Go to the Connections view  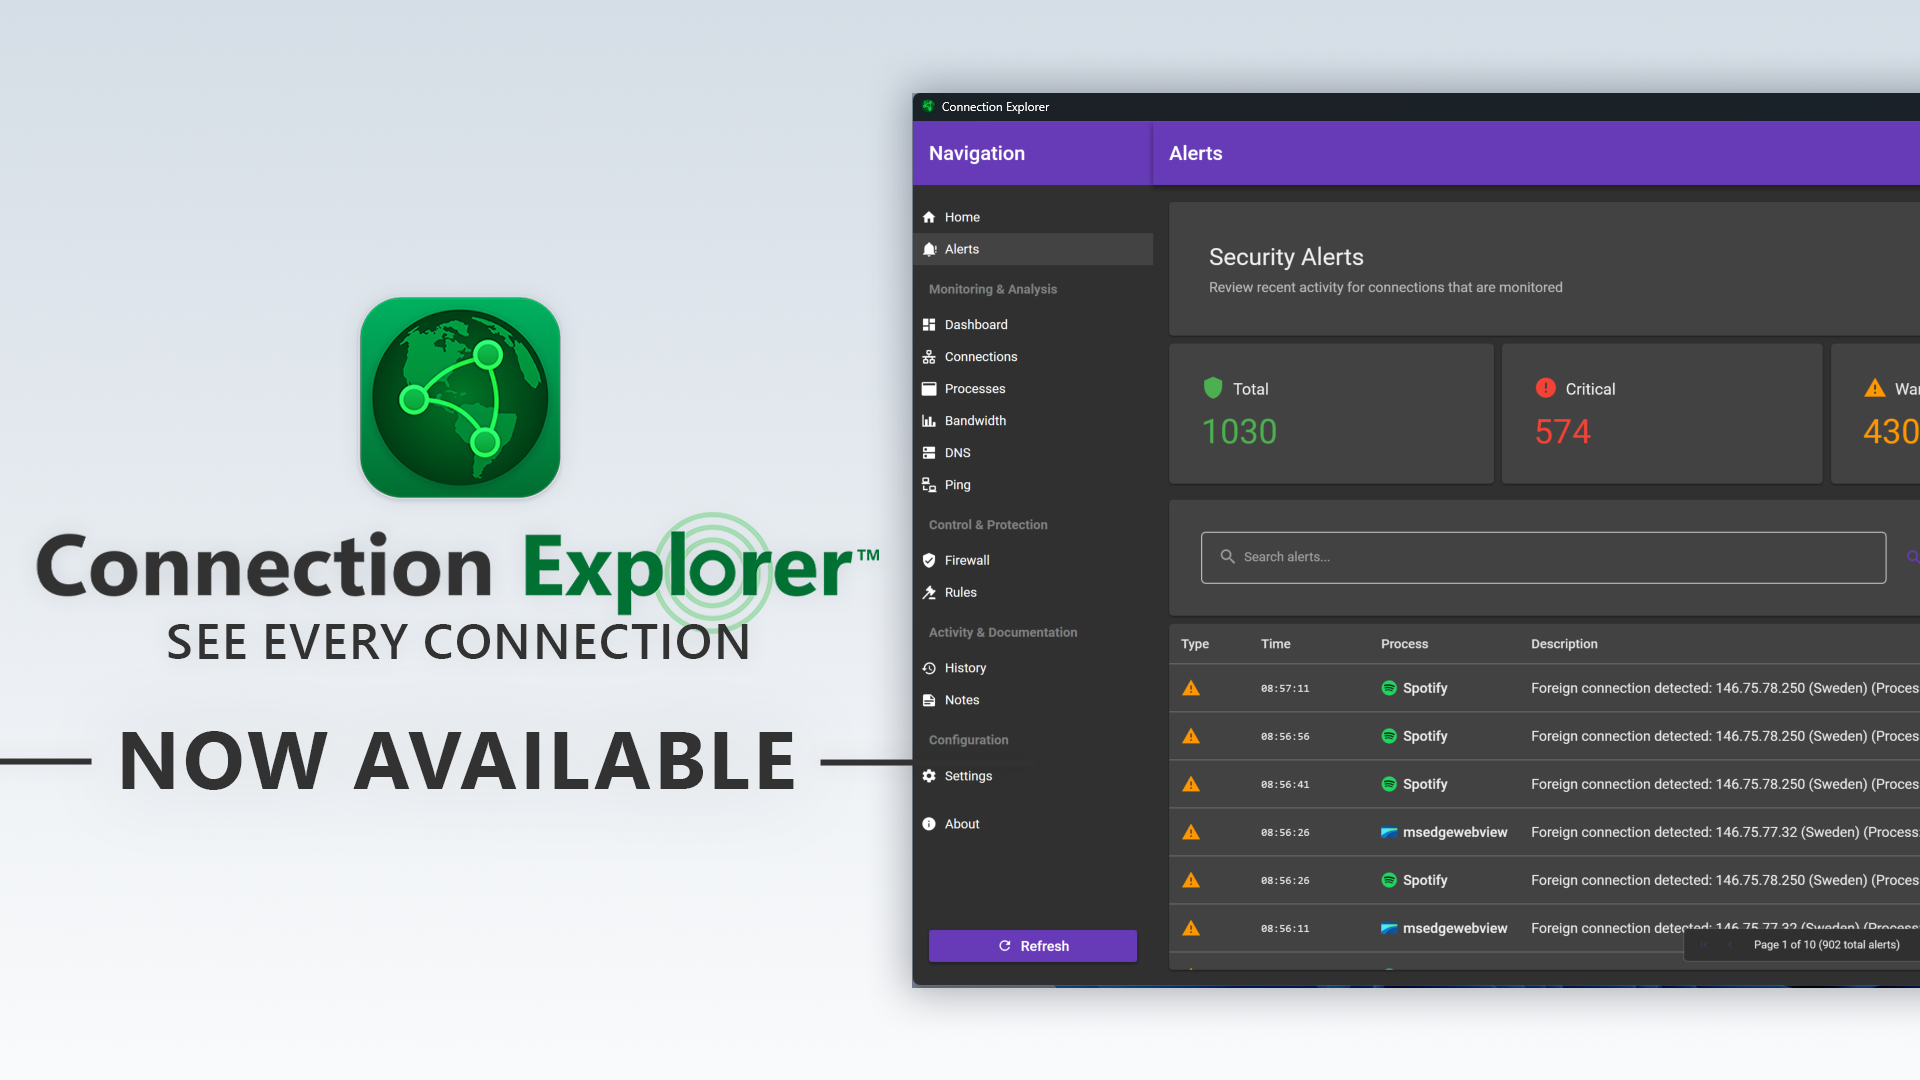pyautogui.click(x=1032, y=357)
